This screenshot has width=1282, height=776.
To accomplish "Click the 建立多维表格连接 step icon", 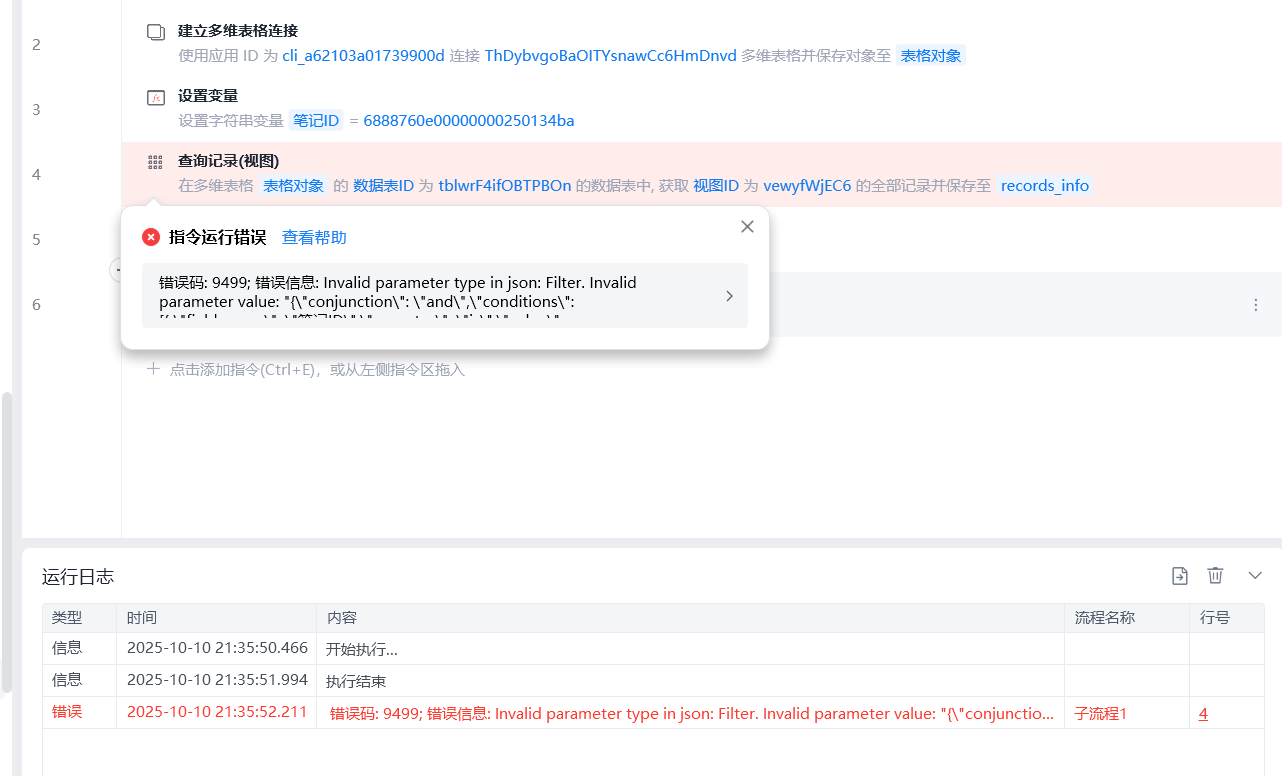I will point(155,32).
